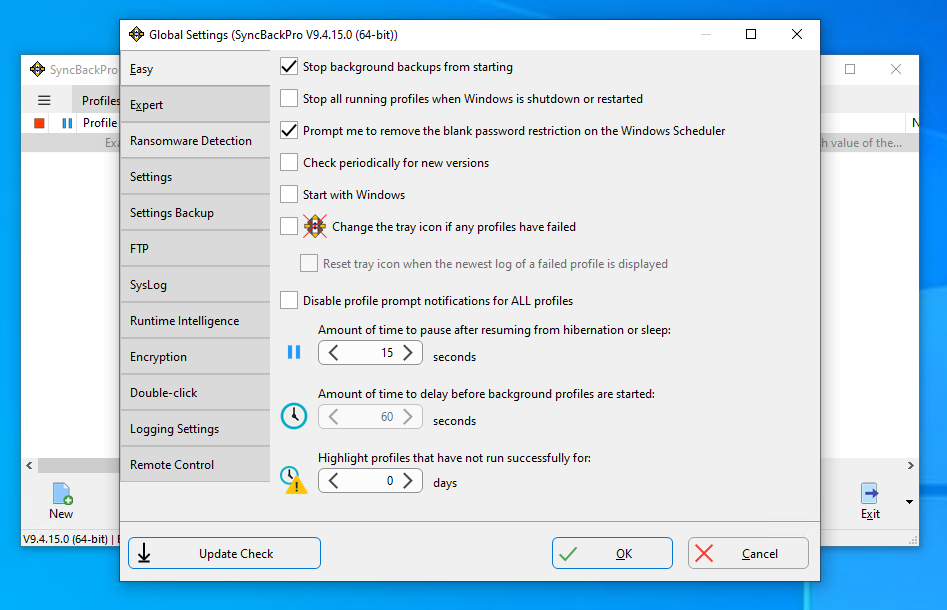Tick the Start with Windows checkbox
This screenshot has width=947, height=610.
tap(289, 194)
